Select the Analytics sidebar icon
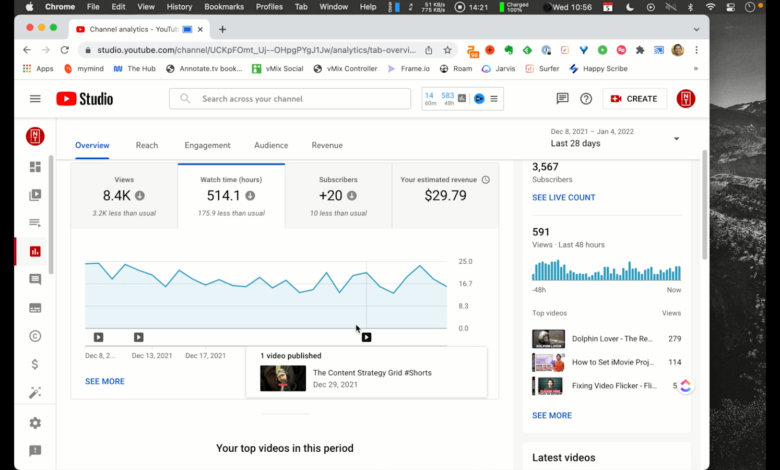 pos(35,251)
